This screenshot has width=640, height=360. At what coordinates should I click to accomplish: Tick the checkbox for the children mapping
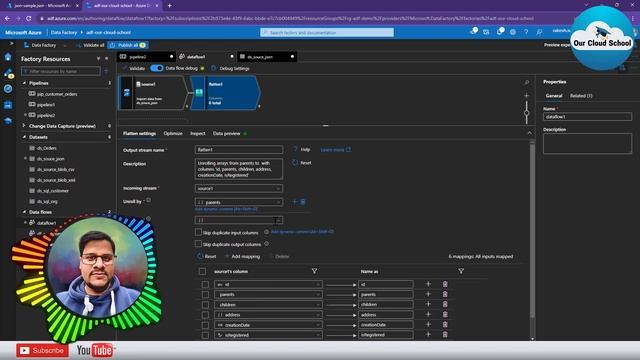(x=205, y=305)
